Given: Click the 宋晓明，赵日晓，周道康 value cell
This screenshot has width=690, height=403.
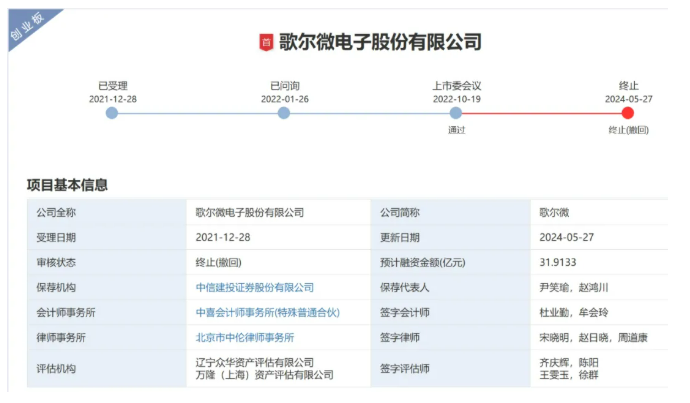Looking at the screenshot, I should (599, 338).
